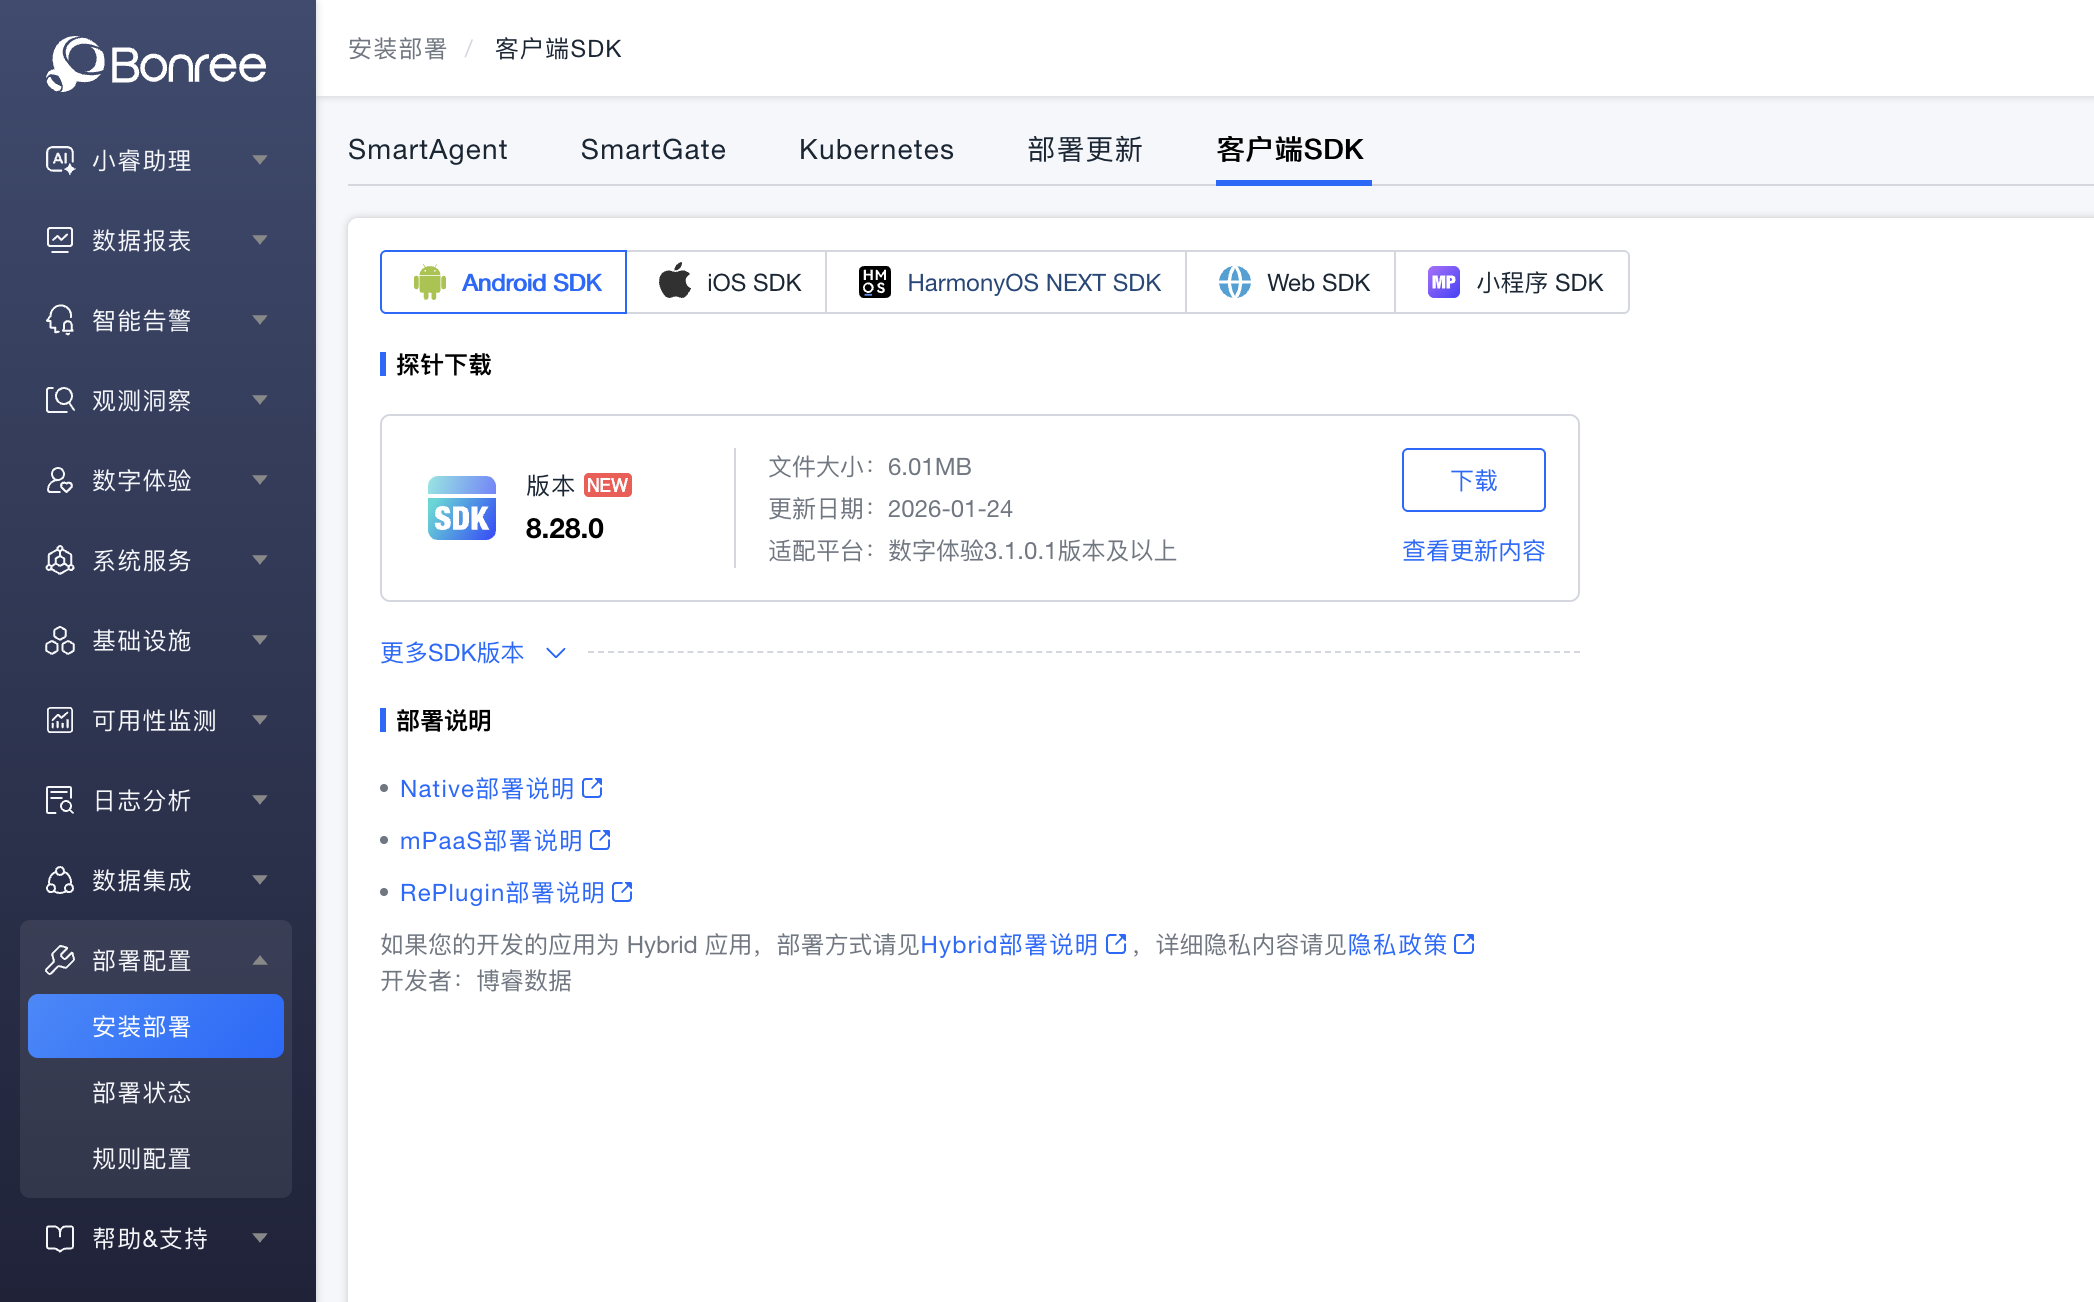Go to 安装部署 breadcrumb
The width and height of the screenshot is (2094, 1302).
tap(397, 49)
